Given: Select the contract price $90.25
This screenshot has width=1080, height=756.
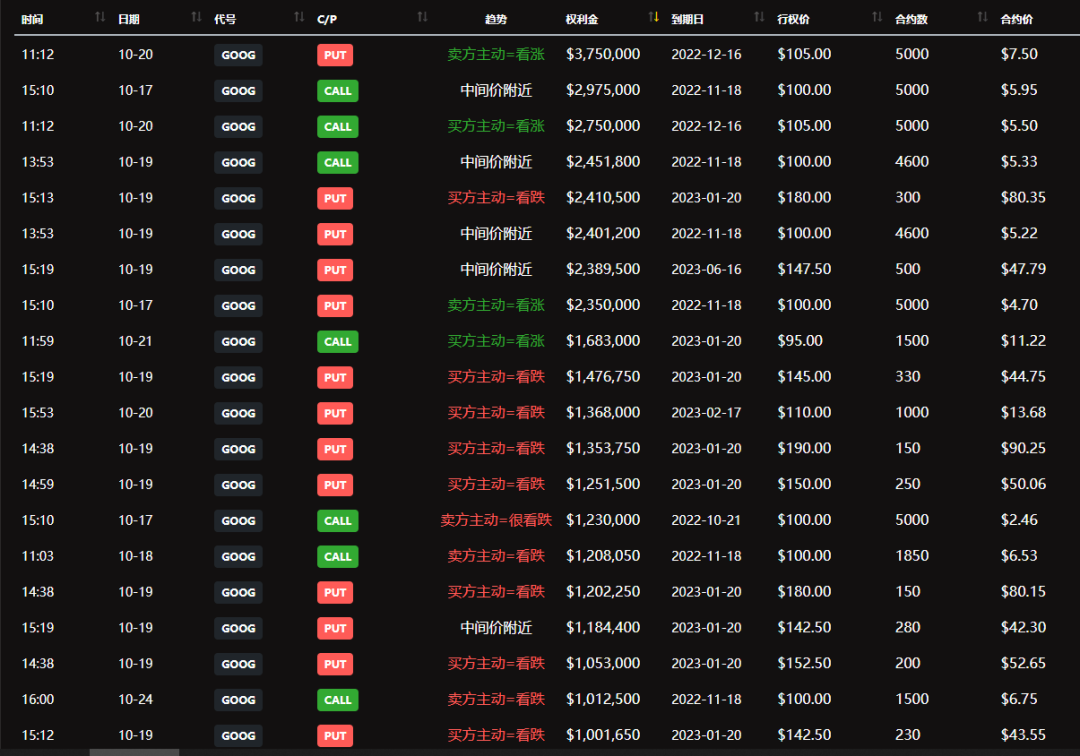Looking at the screenshot, I should 1023,448.
